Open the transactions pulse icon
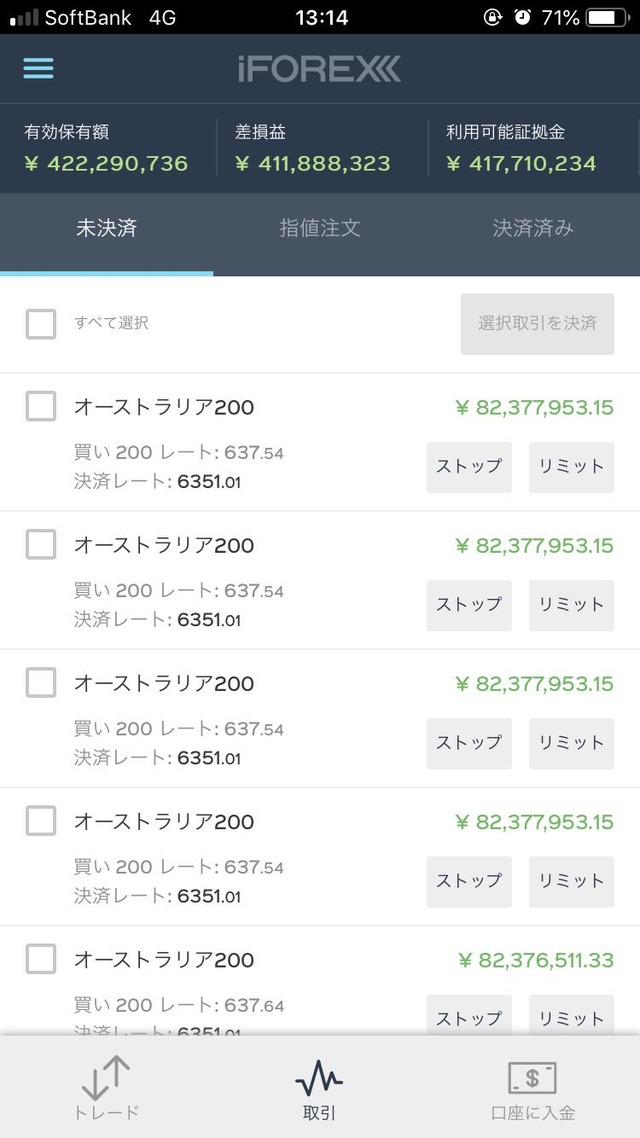Viewport: 640px width, 1138px height. tap(319, 1080)
